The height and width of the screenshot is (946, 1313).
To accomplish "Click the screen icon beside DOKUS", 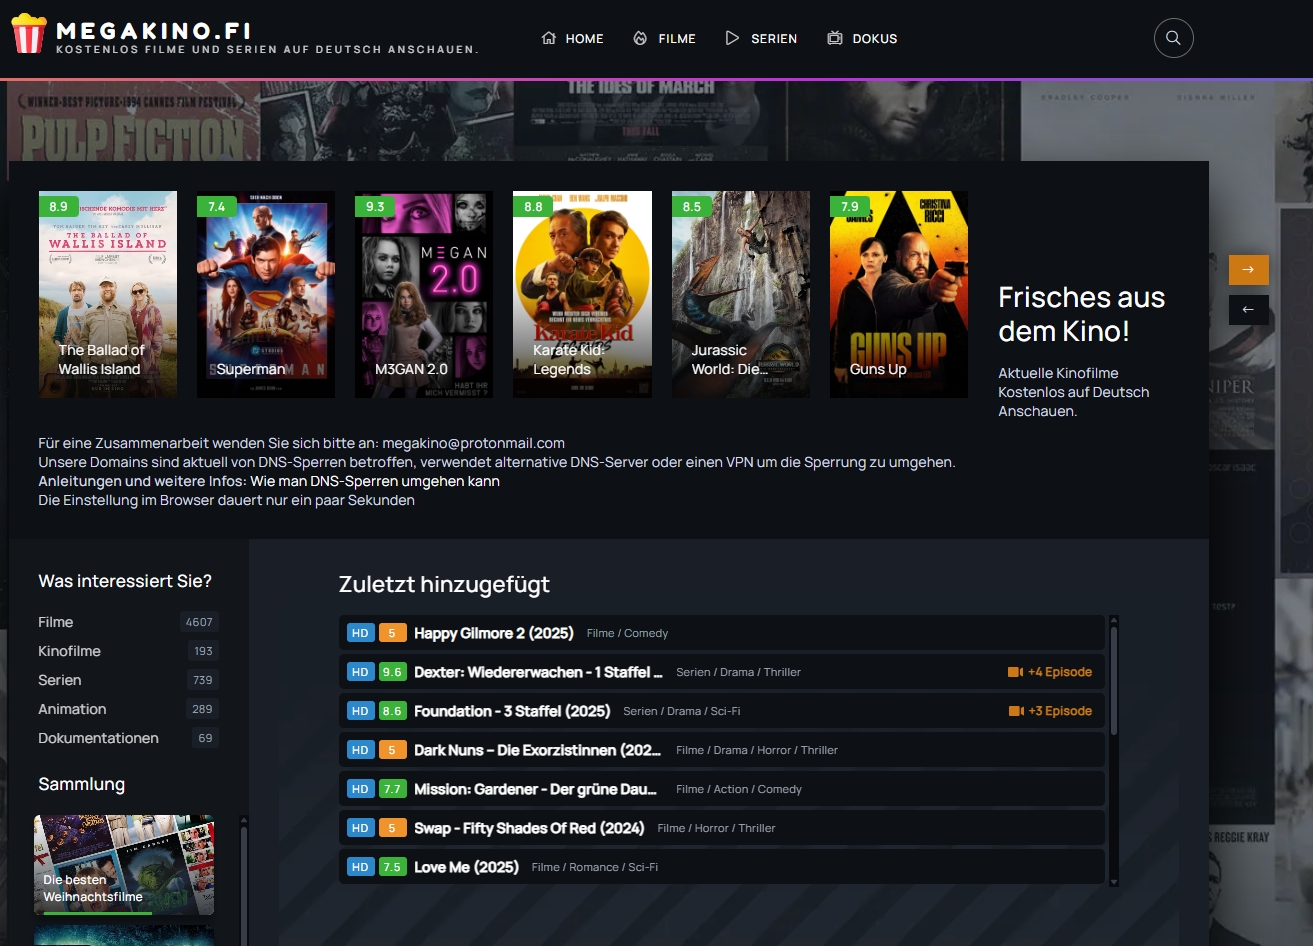I will coord(833,38).
